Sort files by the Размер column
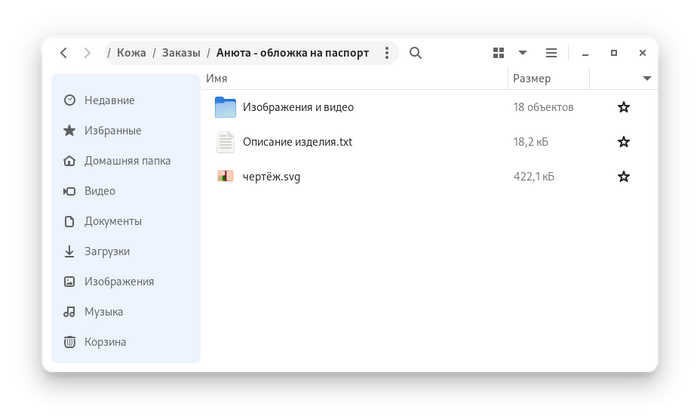700x419 pixels. [x=532, y=78]
